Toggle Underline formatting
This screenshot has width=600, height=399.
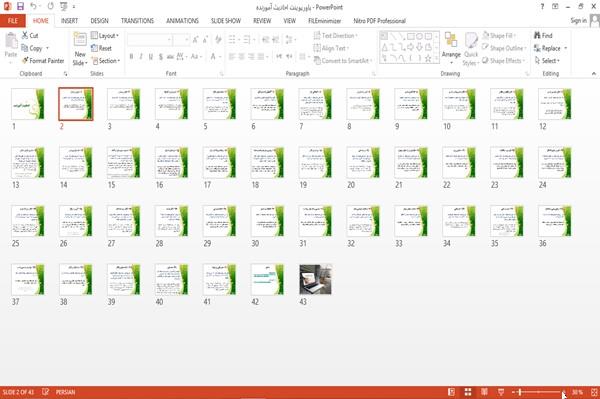[x=151, y=57]
